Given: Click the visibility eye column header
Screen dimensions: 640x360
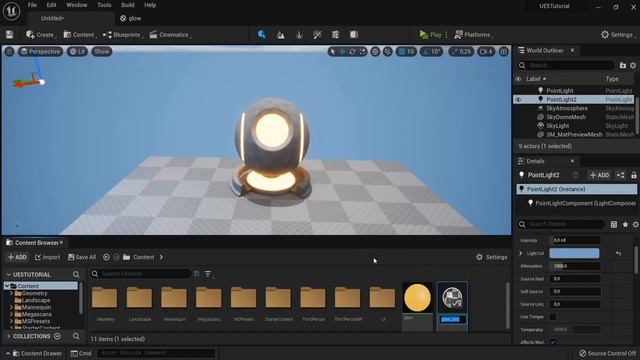Looking at the screenshot, I should (x=518, y=79).
